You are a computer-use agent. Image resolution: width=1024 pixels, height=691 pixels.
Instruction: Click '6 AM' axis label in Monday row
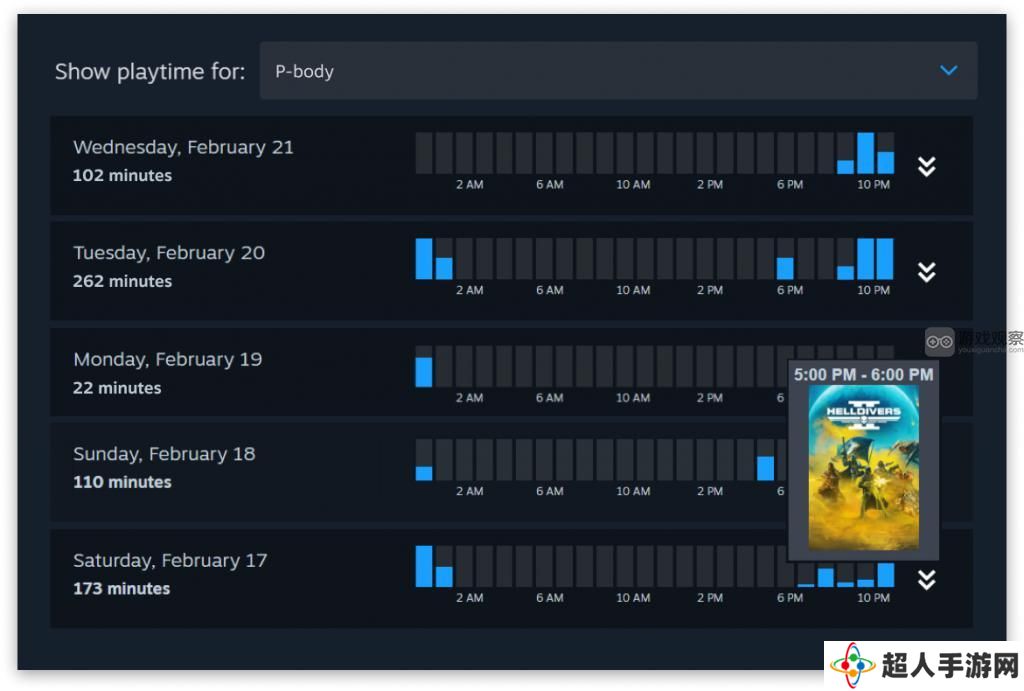(550, 398)
